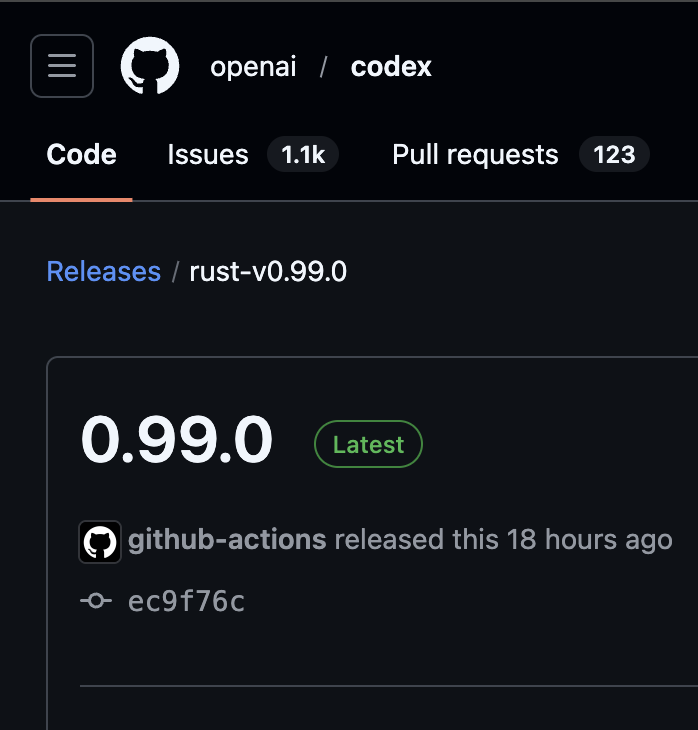The image size is (698, 730).
Task: Open the github-actions avatar image
Action: (x=100, y=542)
